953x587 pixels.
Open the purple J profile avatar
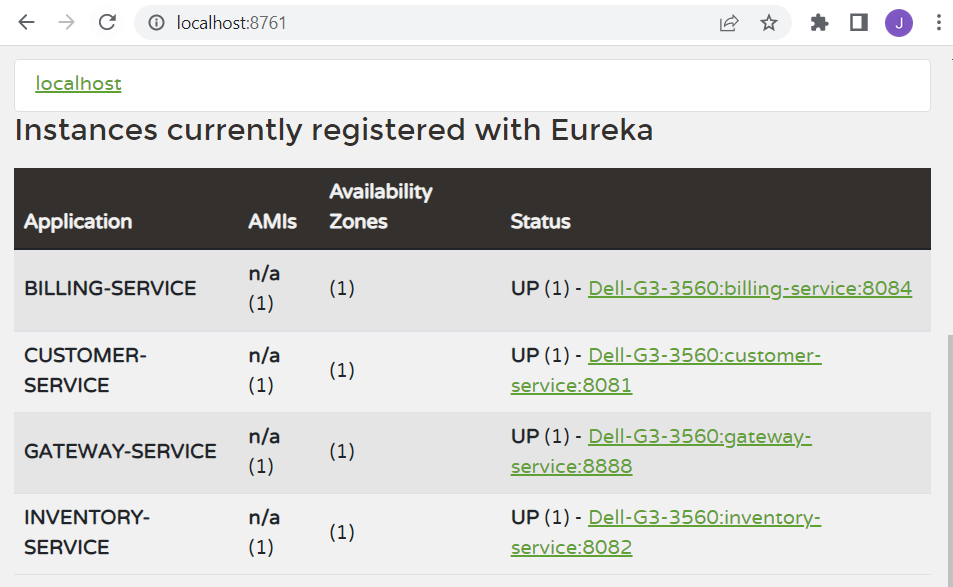(899, 23)
